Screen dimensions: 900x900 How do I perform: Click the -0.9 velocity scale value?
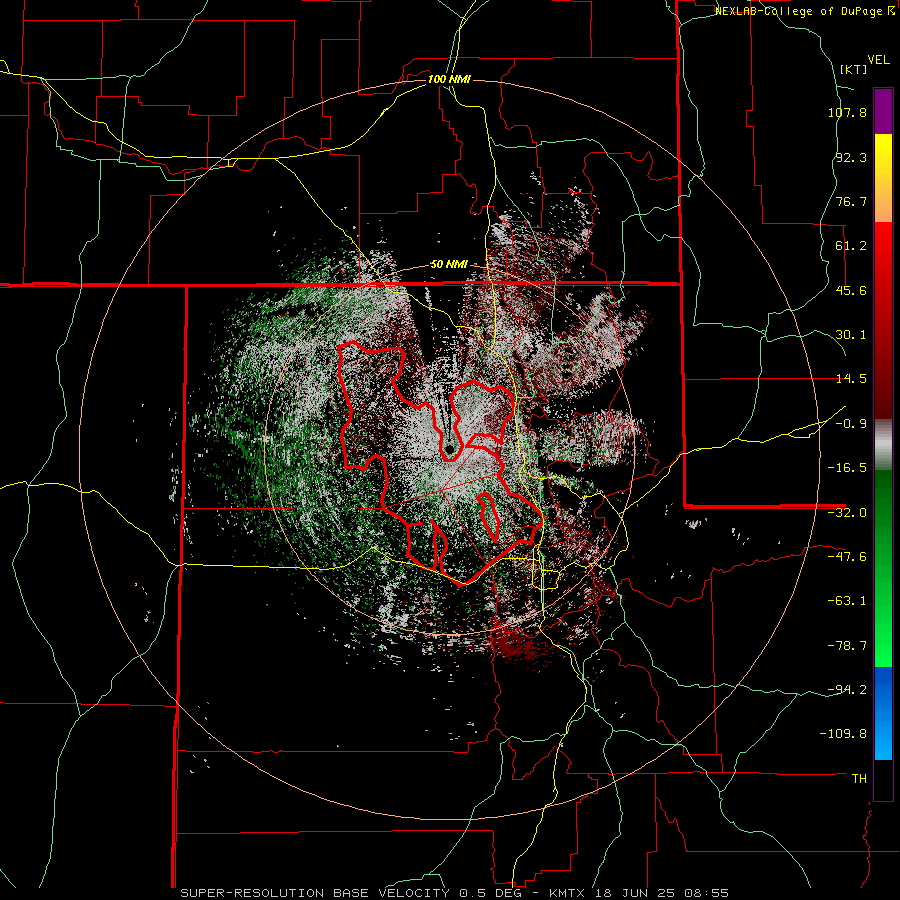click(x=851, y=424)
